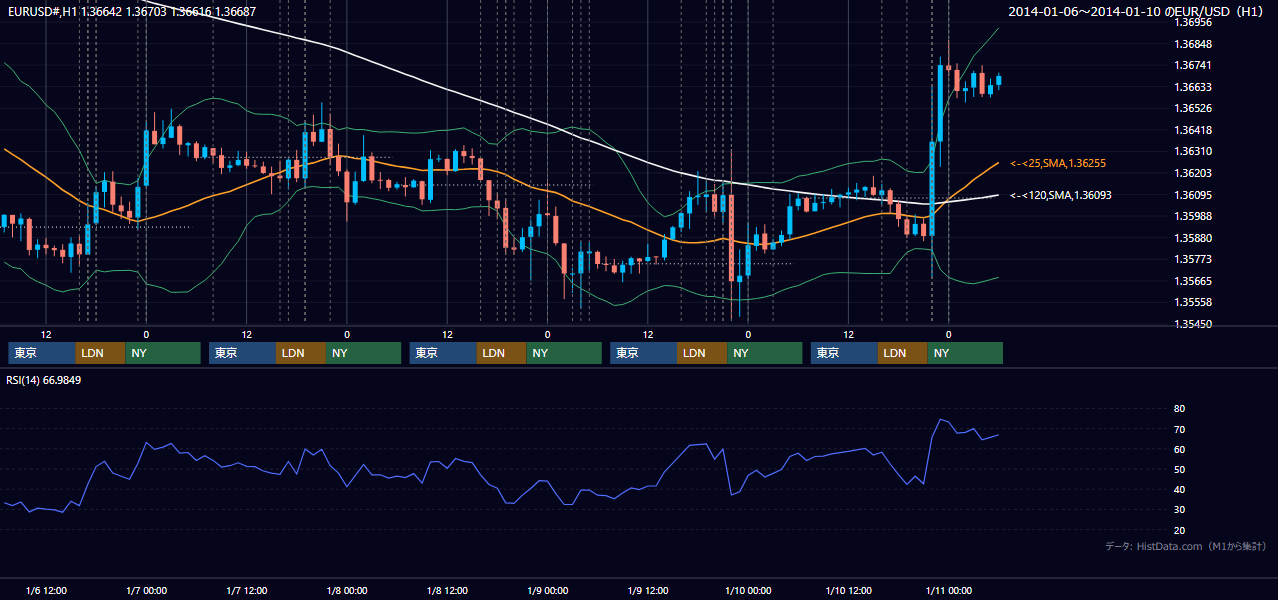1278x600 pixels.
Task: Click the orange 25 SMA label 1.36255
Action: (x=1058, y=163)
